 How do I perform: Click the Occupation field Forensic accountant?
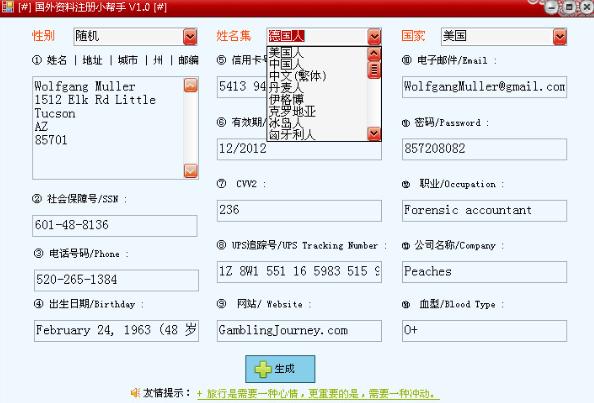point(485,211)
